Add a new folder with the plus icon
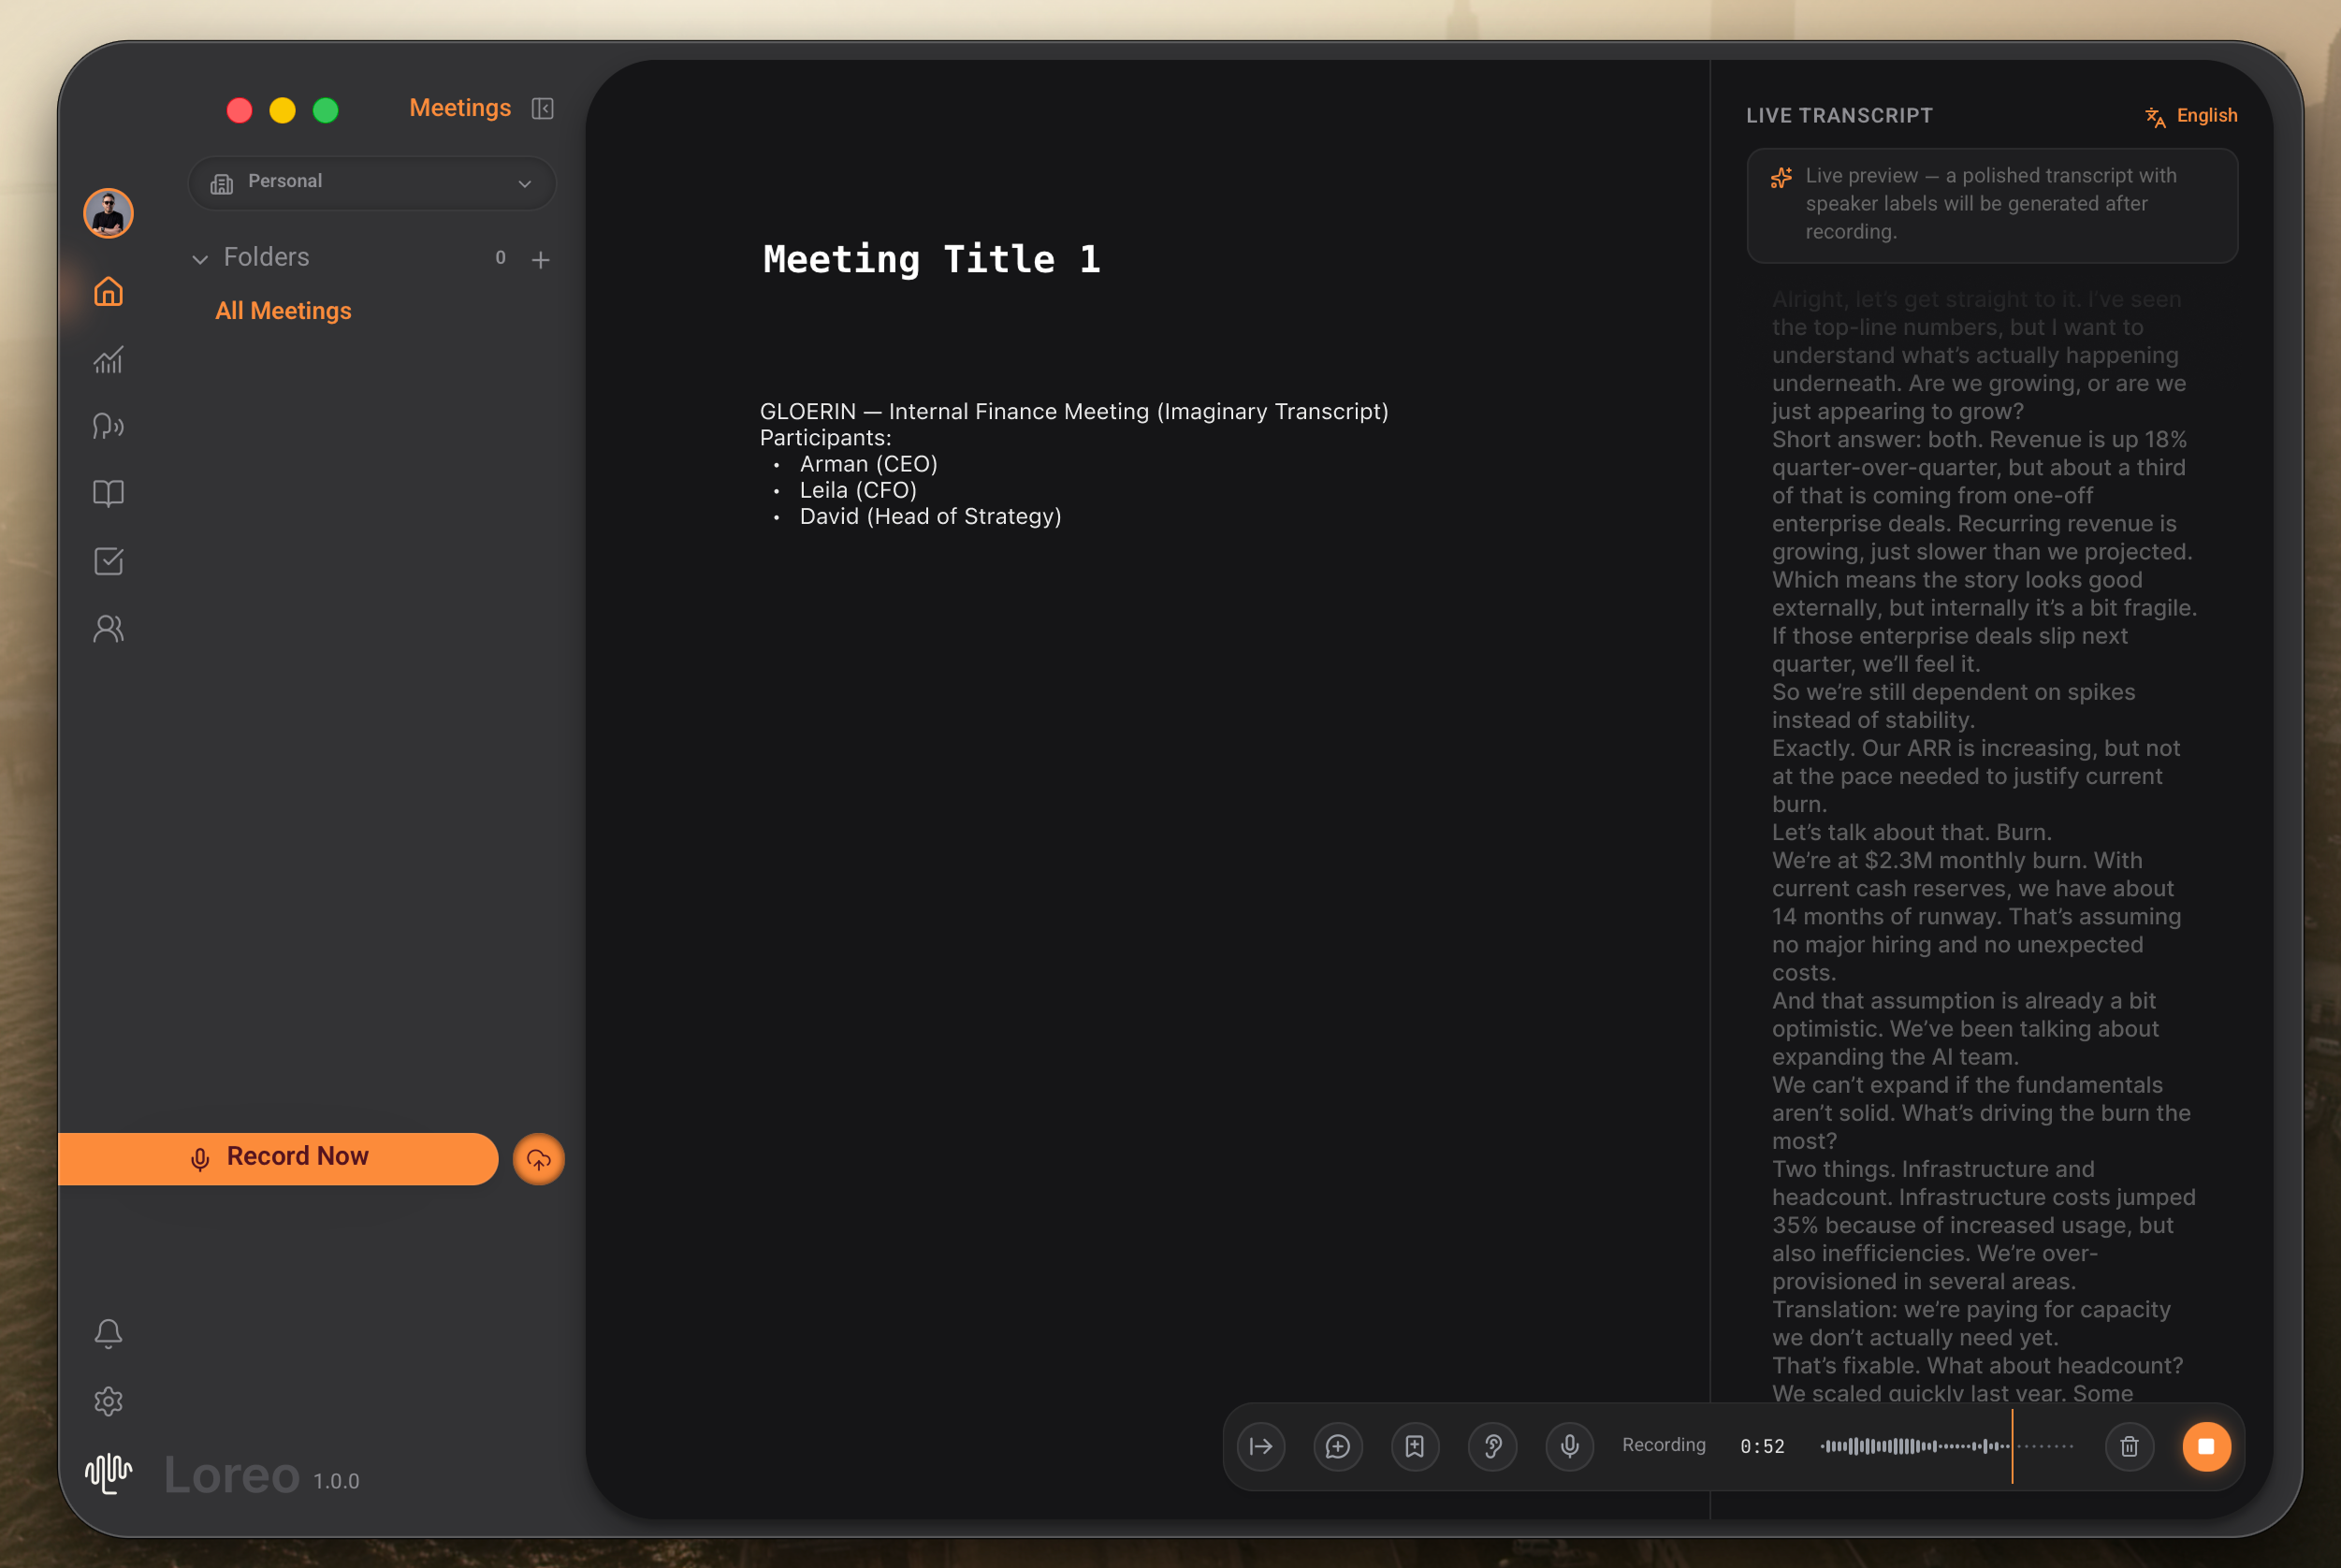 pyautogui.click(x=541, y=260)
